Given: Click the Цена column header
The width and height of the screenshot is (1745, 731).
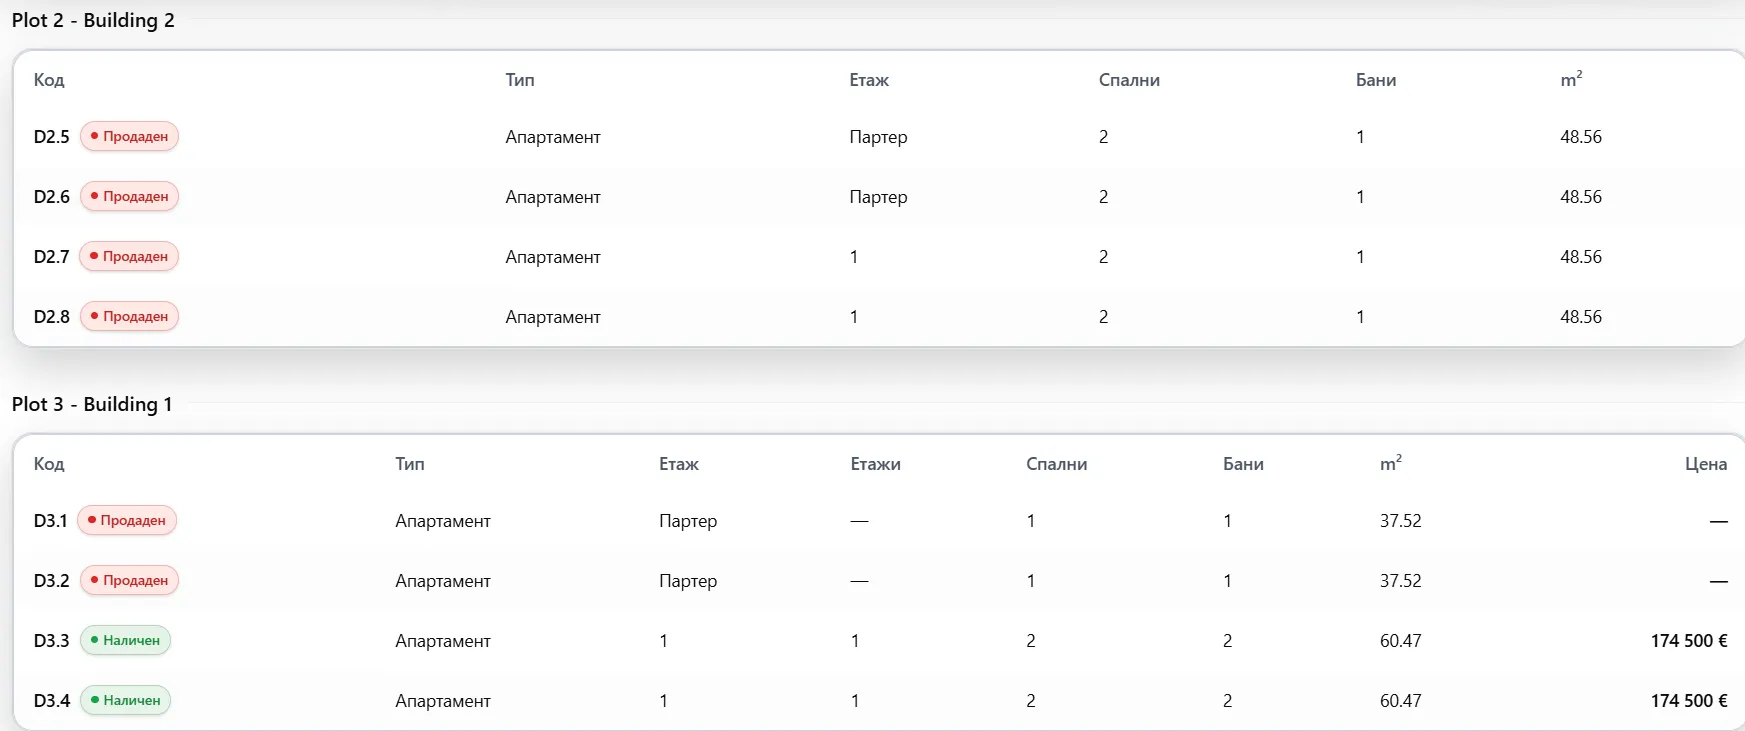Looking at the screenshot, I should click(x=1706, y=464).
